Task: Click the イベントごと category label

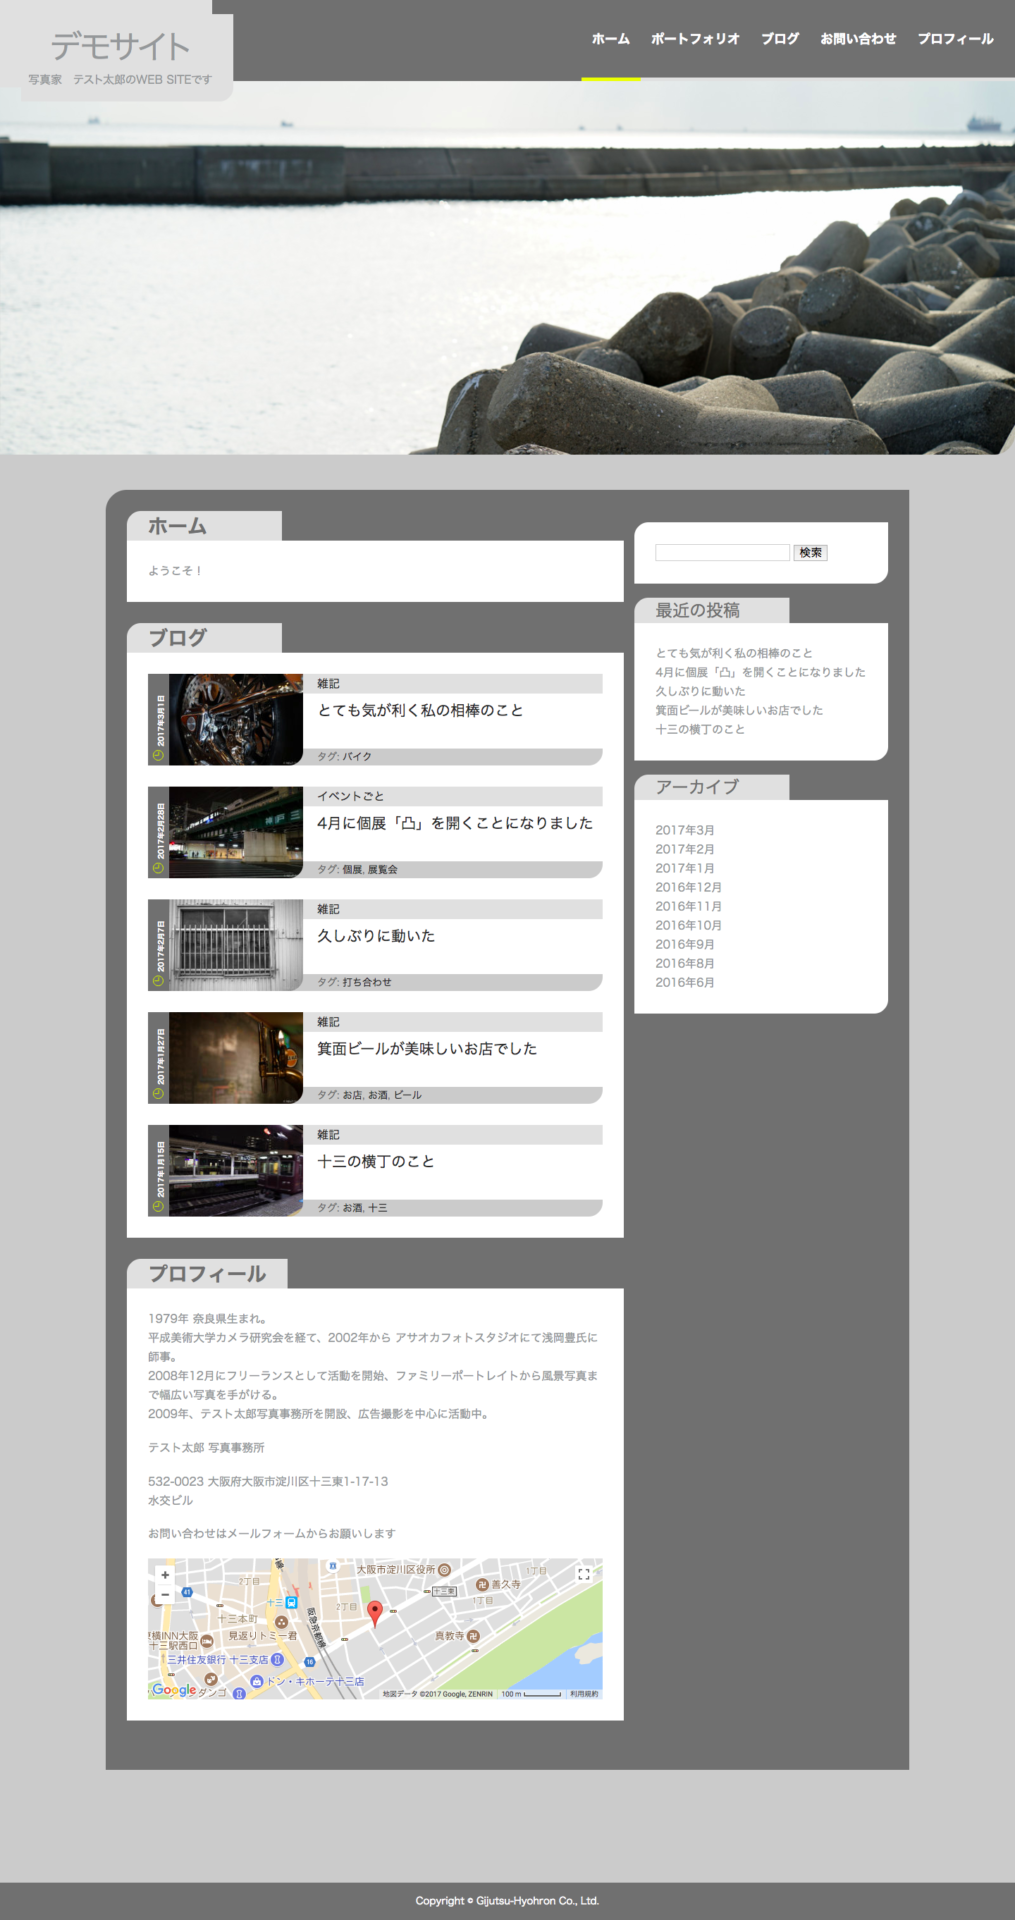Action: click(x=350, y=796)
